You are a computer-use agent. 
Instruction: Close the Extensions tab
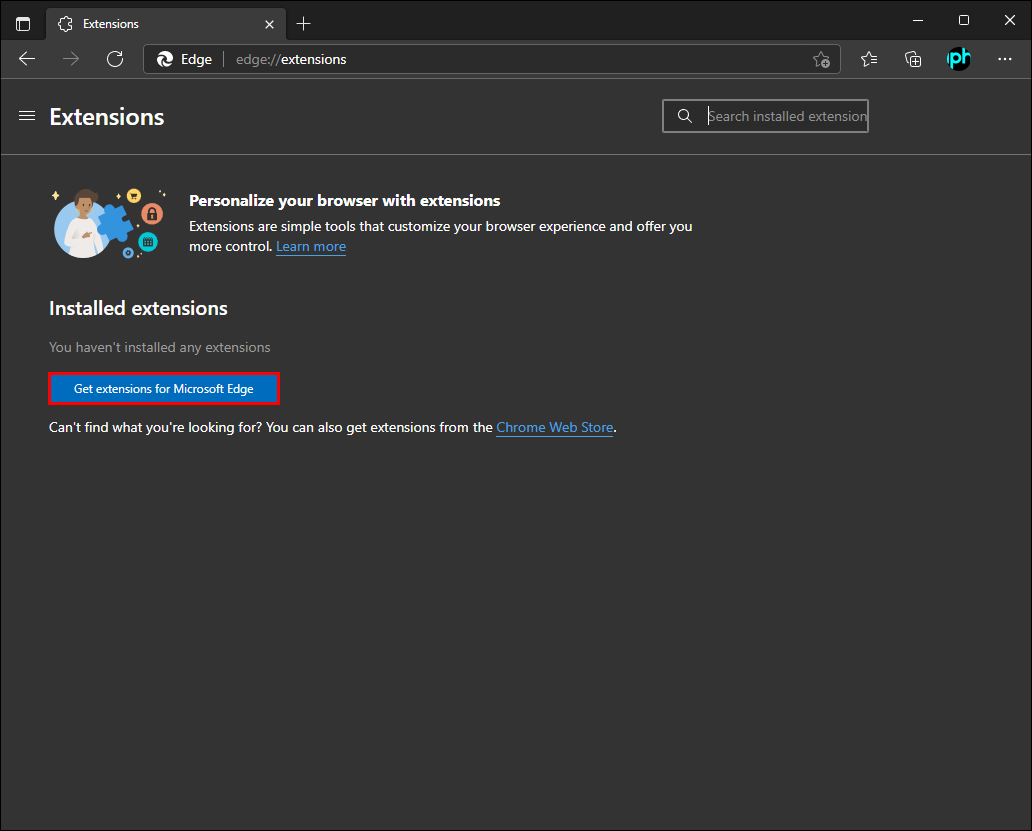[269, 23]
